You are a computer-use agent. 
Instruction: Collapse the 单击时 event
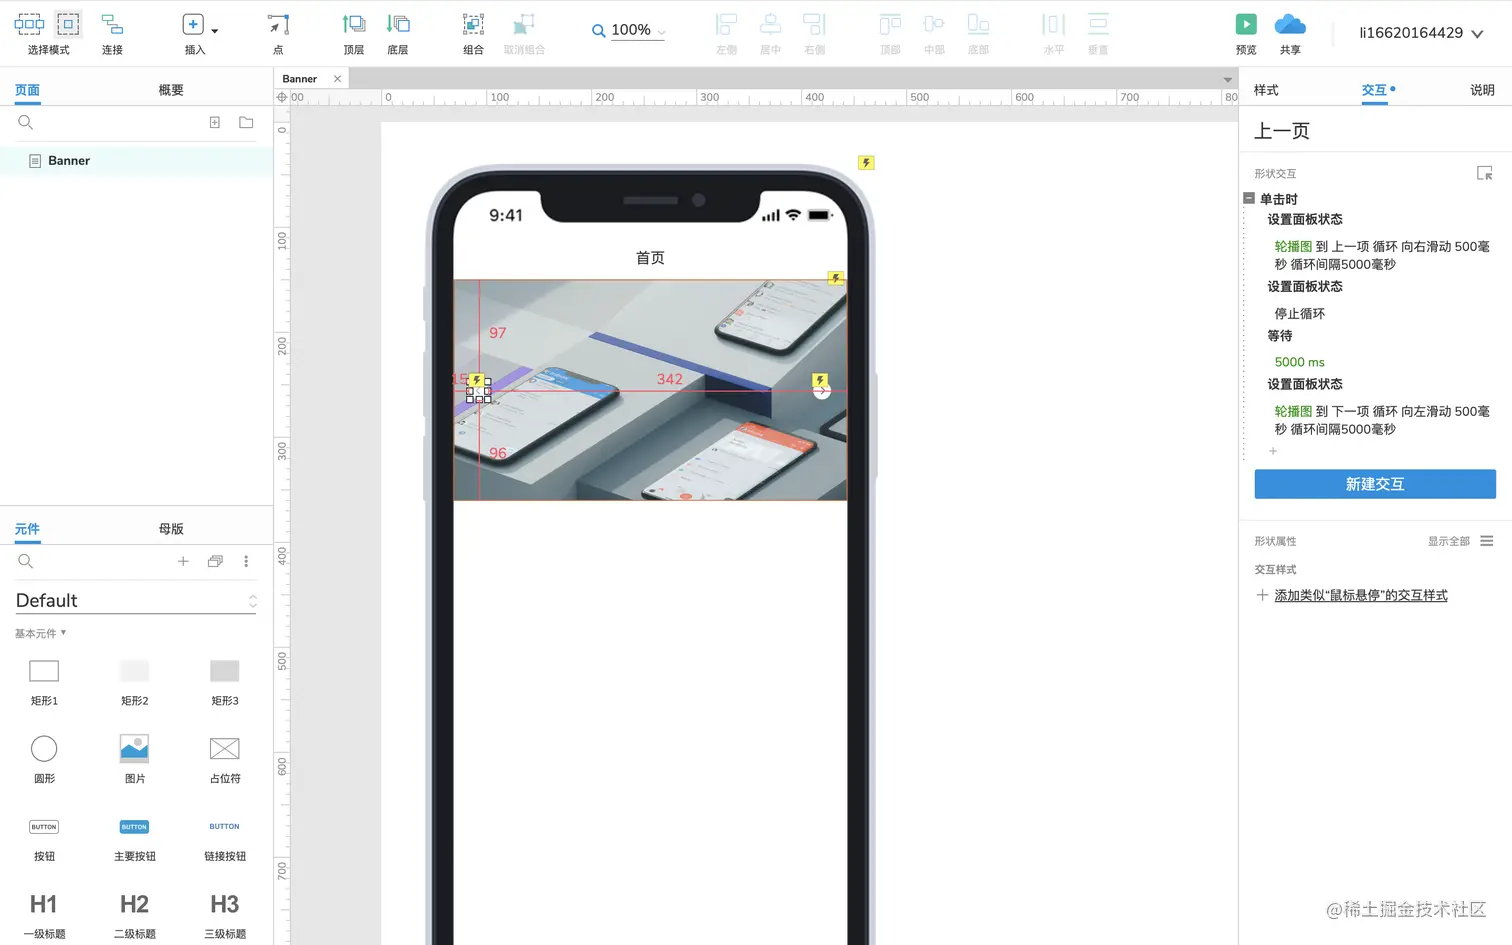click(1249, 199)
